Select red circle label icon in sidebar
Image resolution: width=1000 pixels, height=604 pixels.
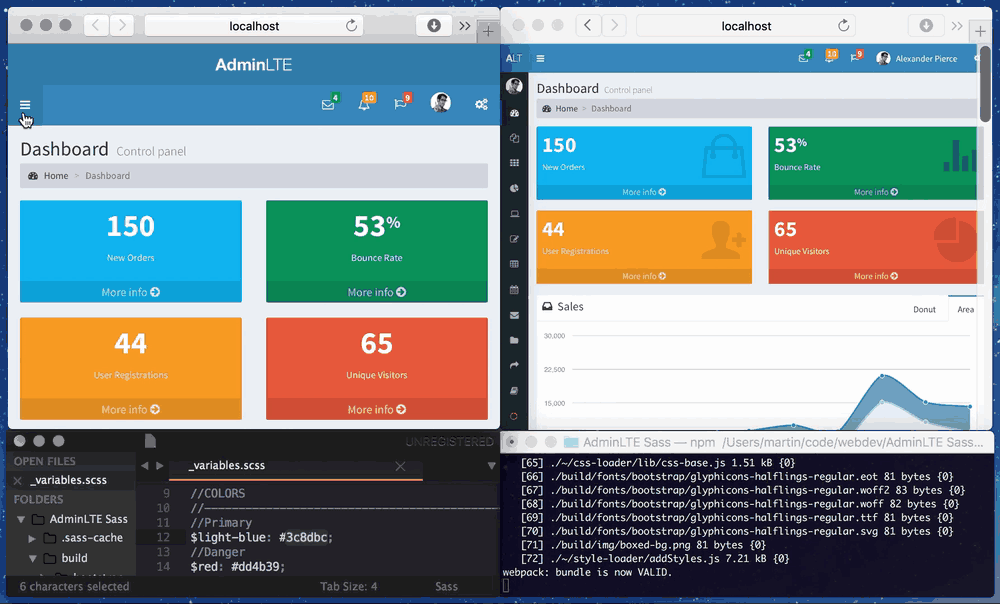click(514, 416)
